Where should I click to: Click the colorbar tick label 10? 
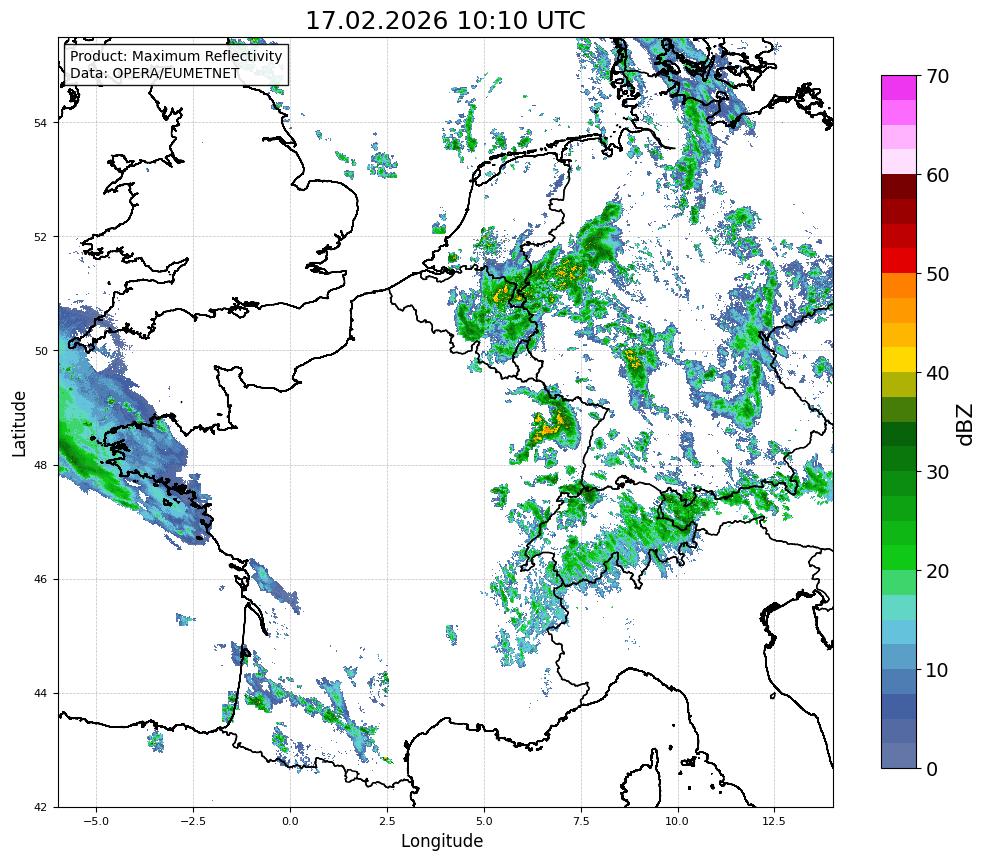937,670
